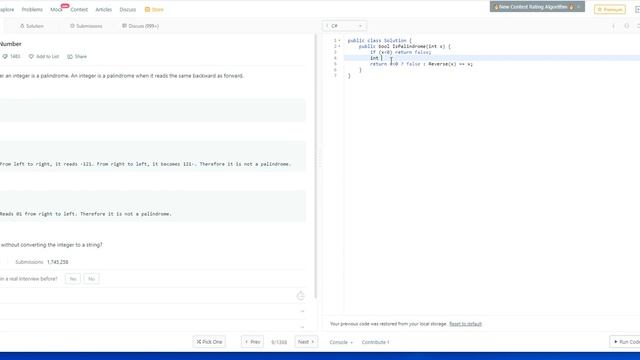Click the Share button
This screenshot has width=640, height=360.
[77, 56]
